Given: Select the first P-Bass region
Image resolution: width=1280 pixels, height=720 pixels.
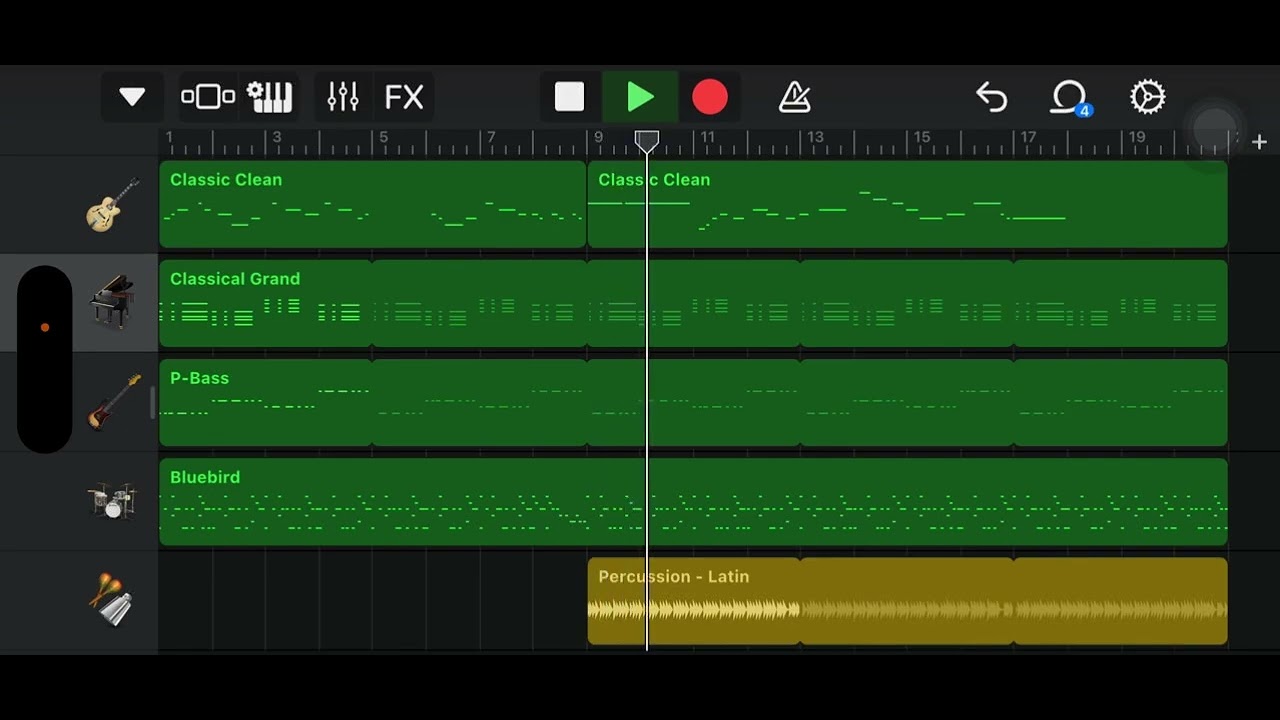Looking at the screenshot, I should tap(265, 402).
